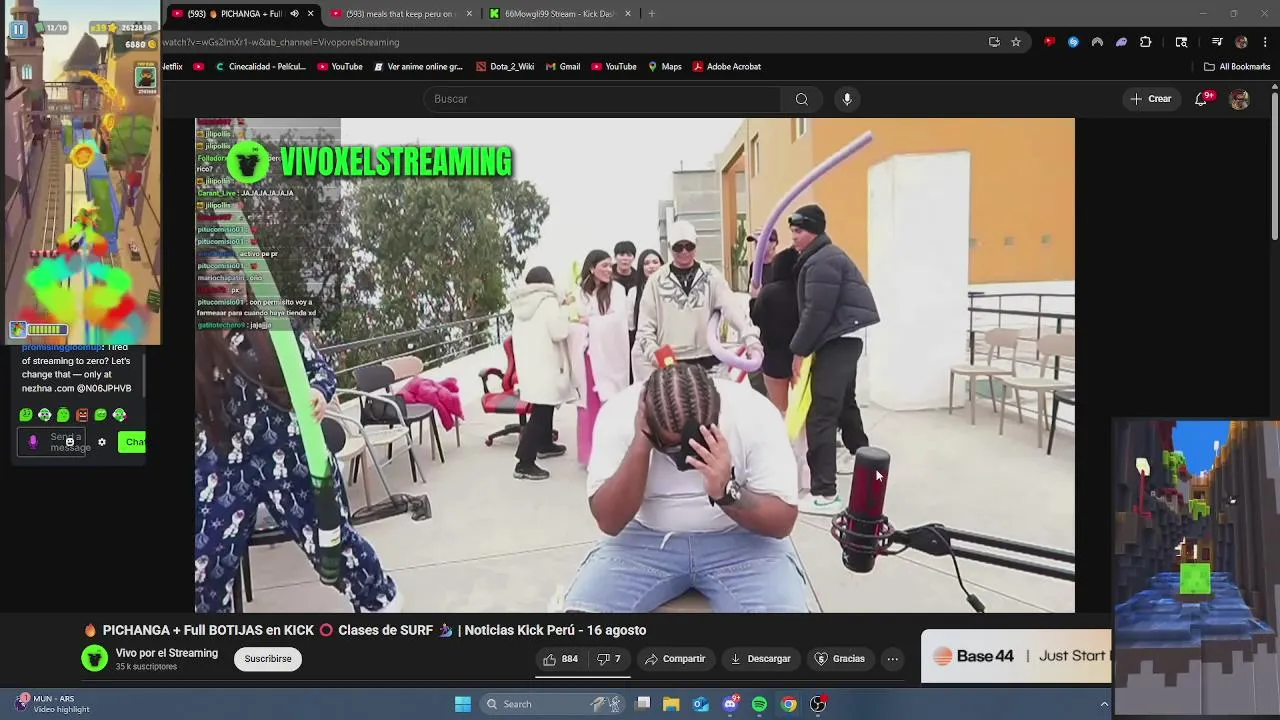Select the first green emote in chat row
Screen dimensions: 1280x720
pos(26,415)
